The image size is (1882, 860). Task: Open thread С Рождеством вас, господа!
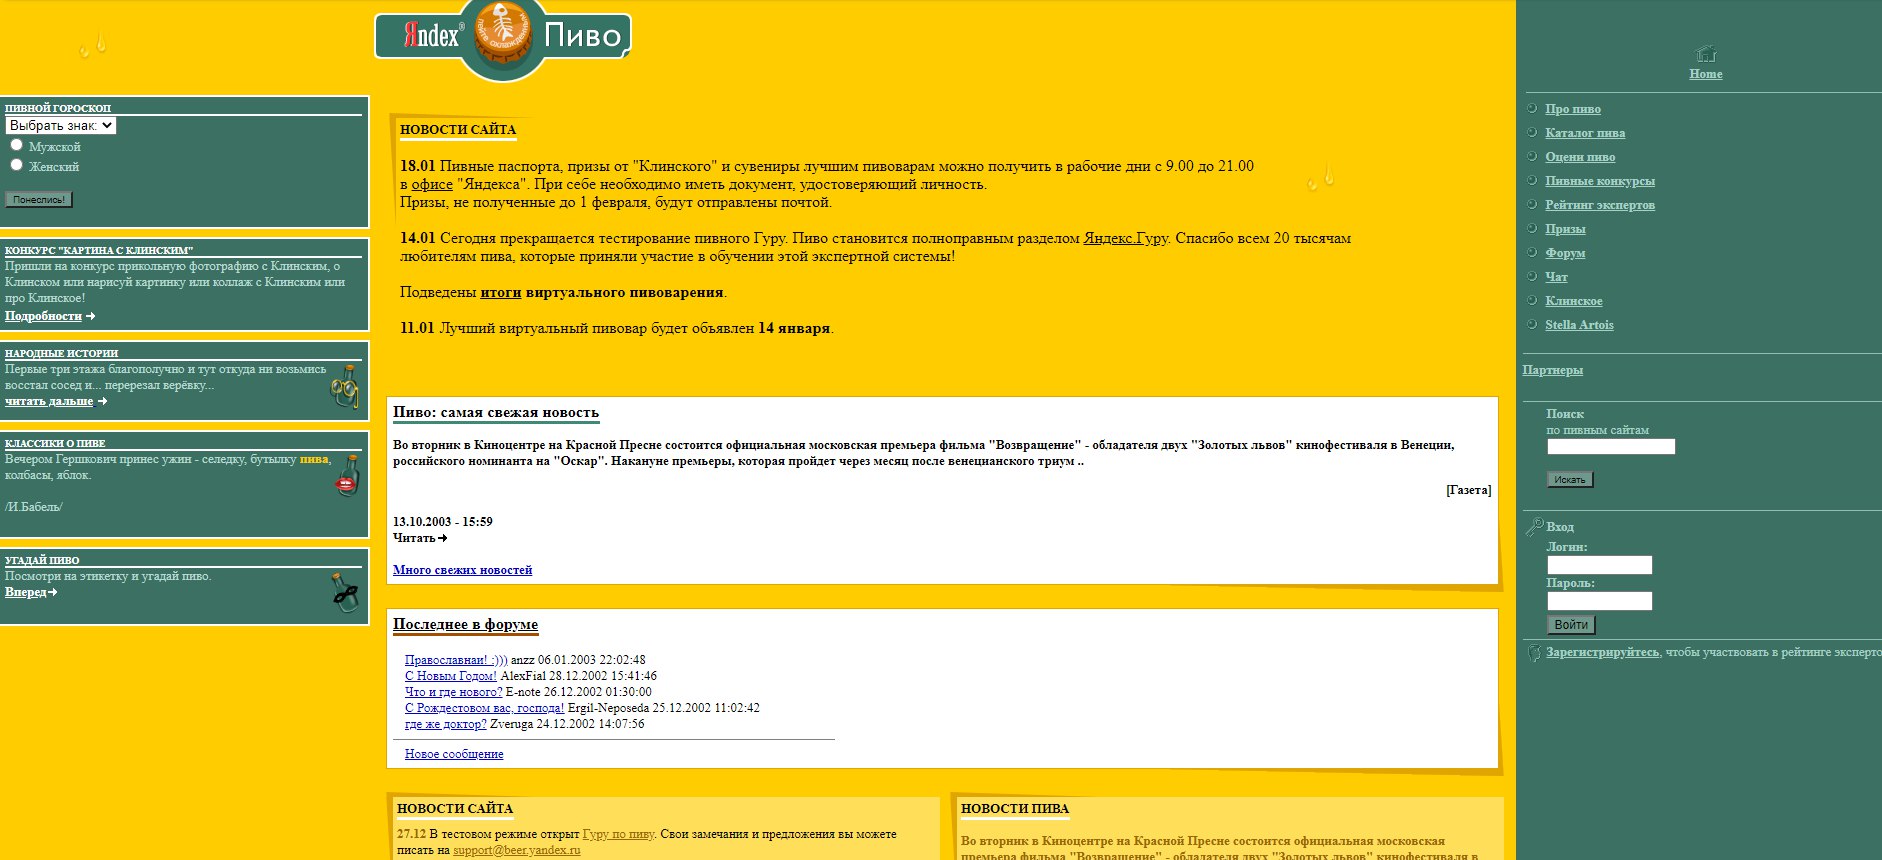click(x=485, y=708)
